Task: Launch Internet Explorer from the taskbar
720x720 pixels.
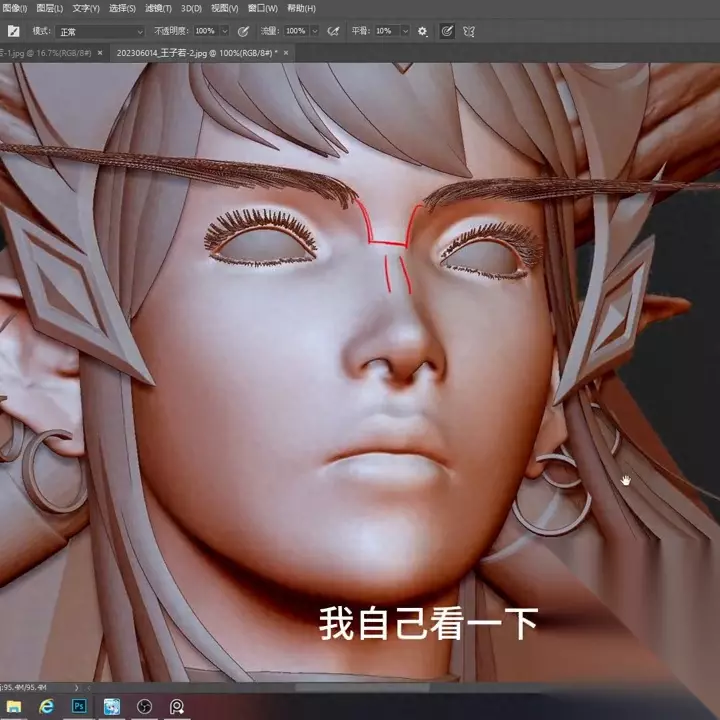Action: pyautogui.click(x=46, y=706)
